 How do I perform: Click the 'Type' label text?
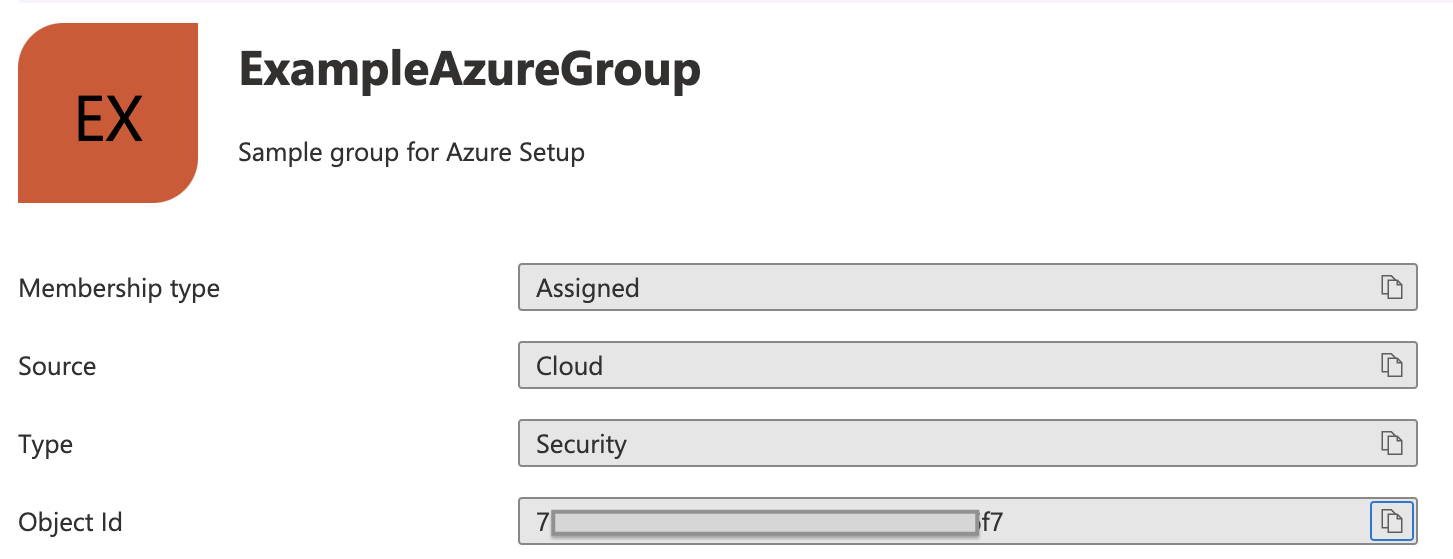pos(45,445)
